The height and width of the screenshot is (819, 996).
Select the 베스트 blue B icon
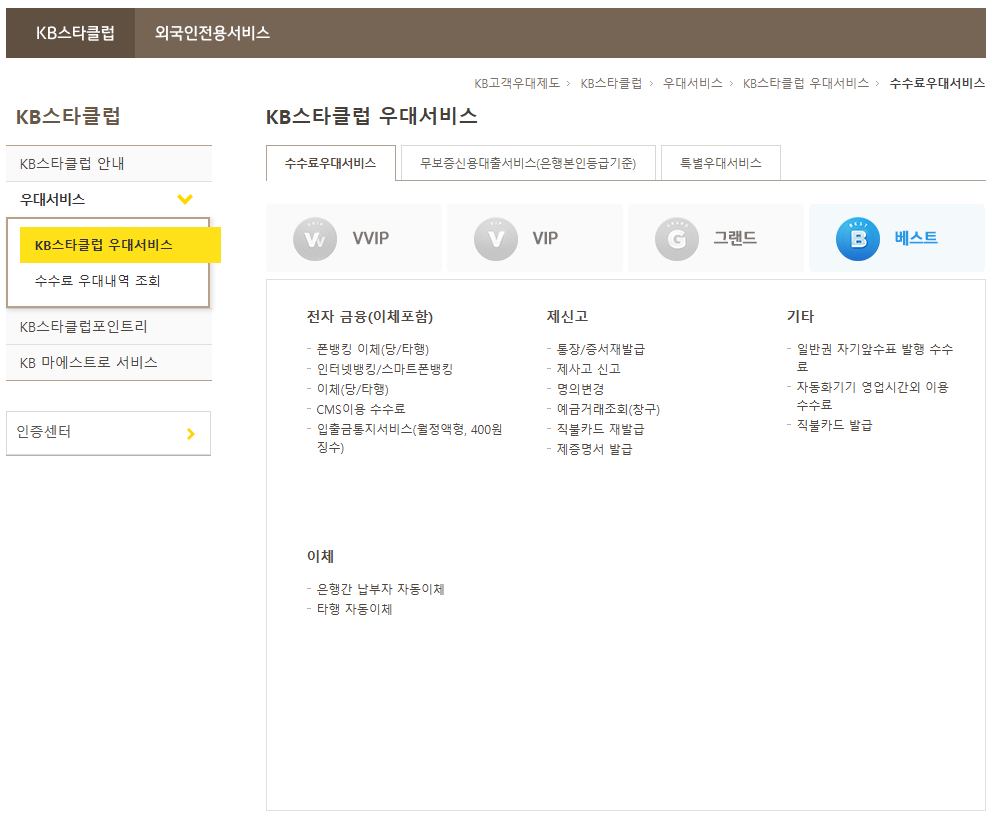(858, 239)
